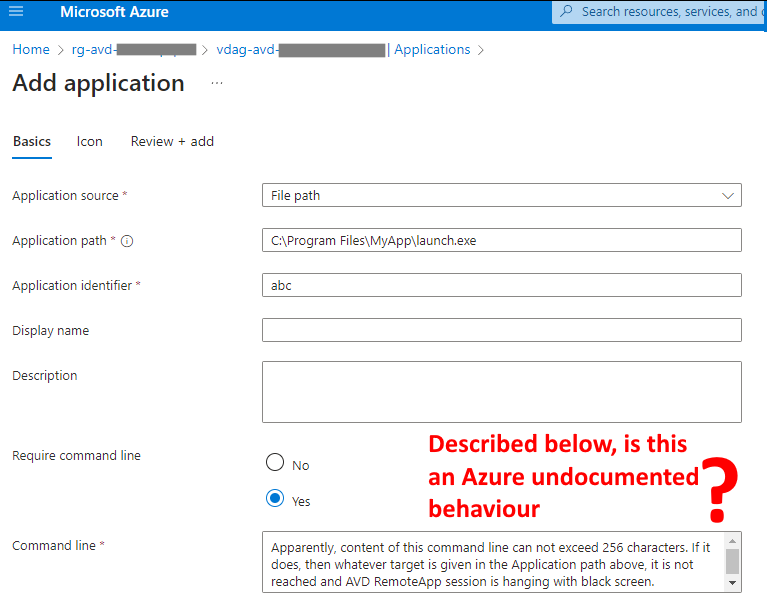This screenshot has width=767, height=603.
Task: Click the empty Display name field
Action: 501,330
